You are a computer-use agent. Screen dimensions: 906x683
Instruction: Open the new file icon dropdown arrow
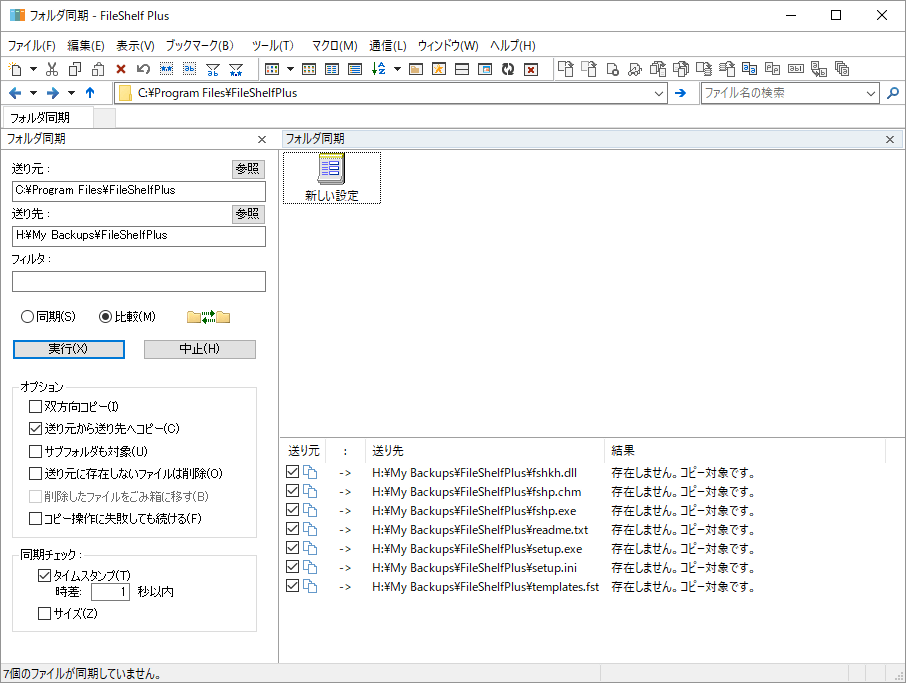34,69
